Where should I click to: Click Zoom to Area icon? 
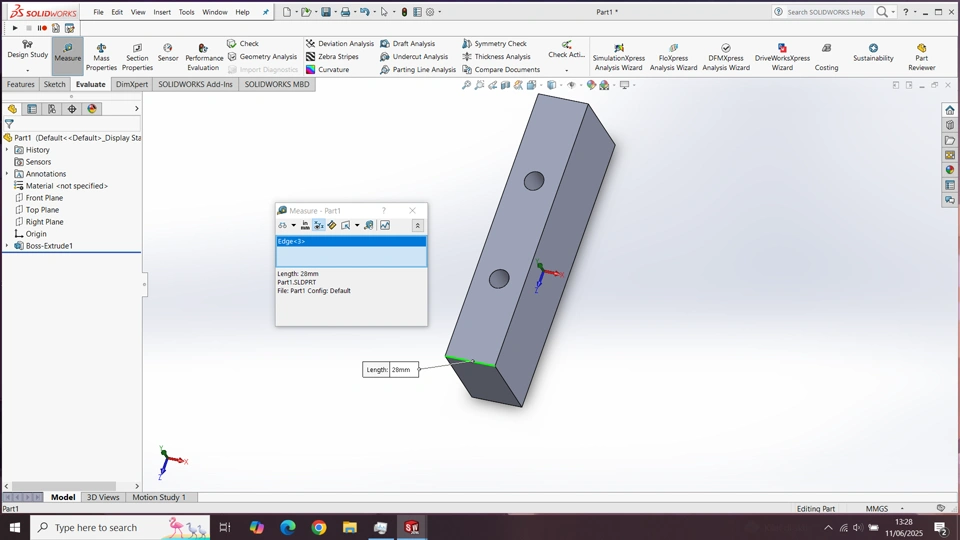[x=479, y=85]
